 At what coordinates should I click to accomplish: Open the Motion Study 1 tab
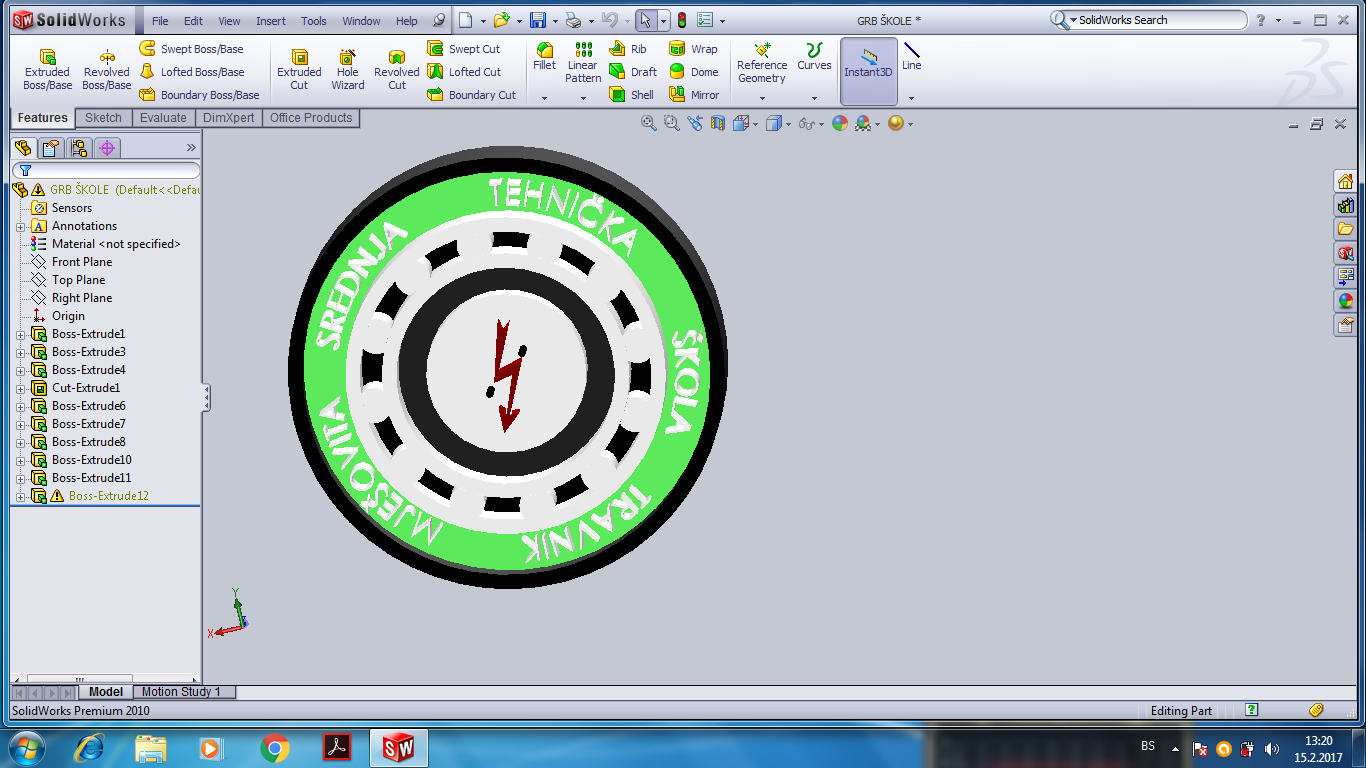tap(180, 692)
